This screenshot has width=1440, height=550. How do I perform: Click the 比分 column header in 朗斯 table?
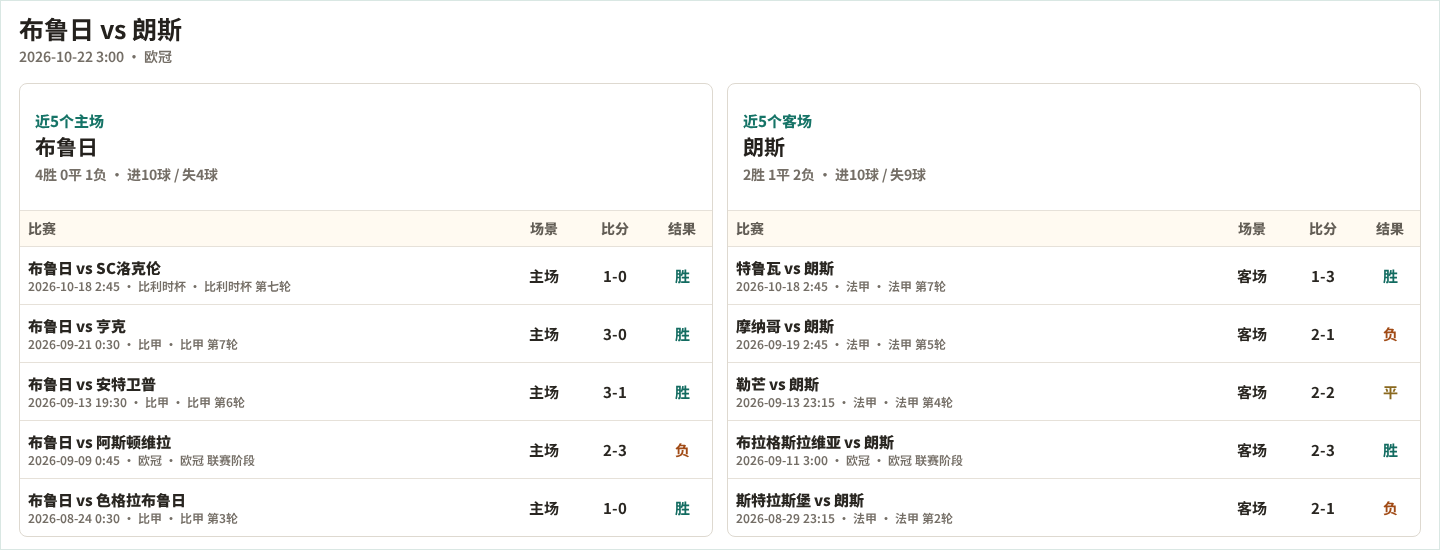point(1323,229)
